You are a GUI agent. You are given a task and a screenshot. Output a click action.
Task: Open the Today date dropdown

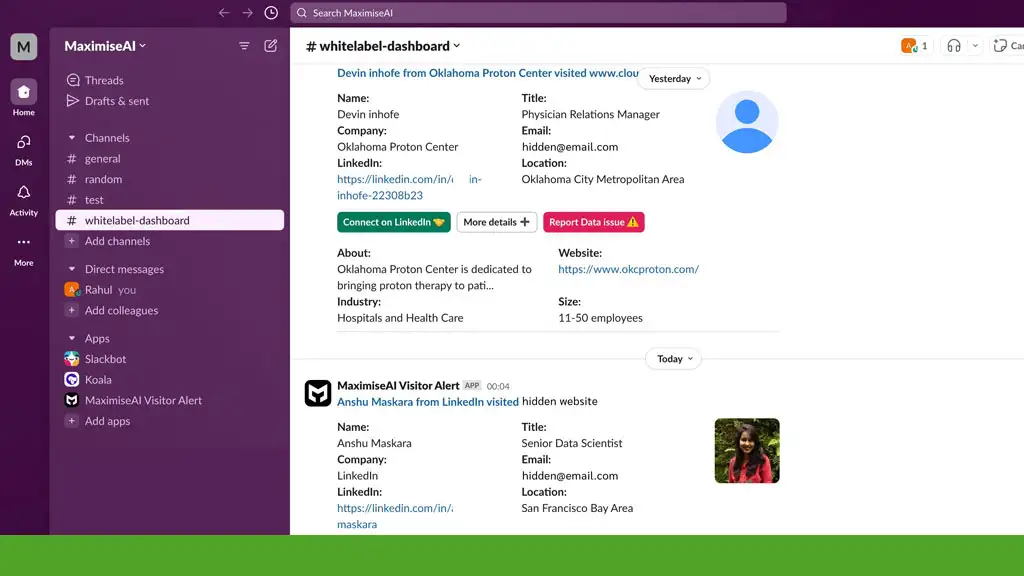point(674,359)
